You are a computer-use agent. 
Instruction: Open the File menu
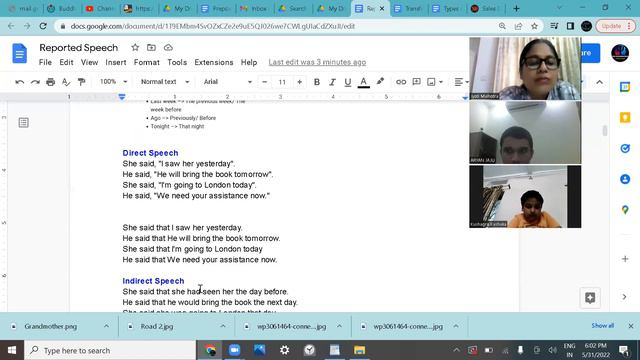(x=45, y=62)
